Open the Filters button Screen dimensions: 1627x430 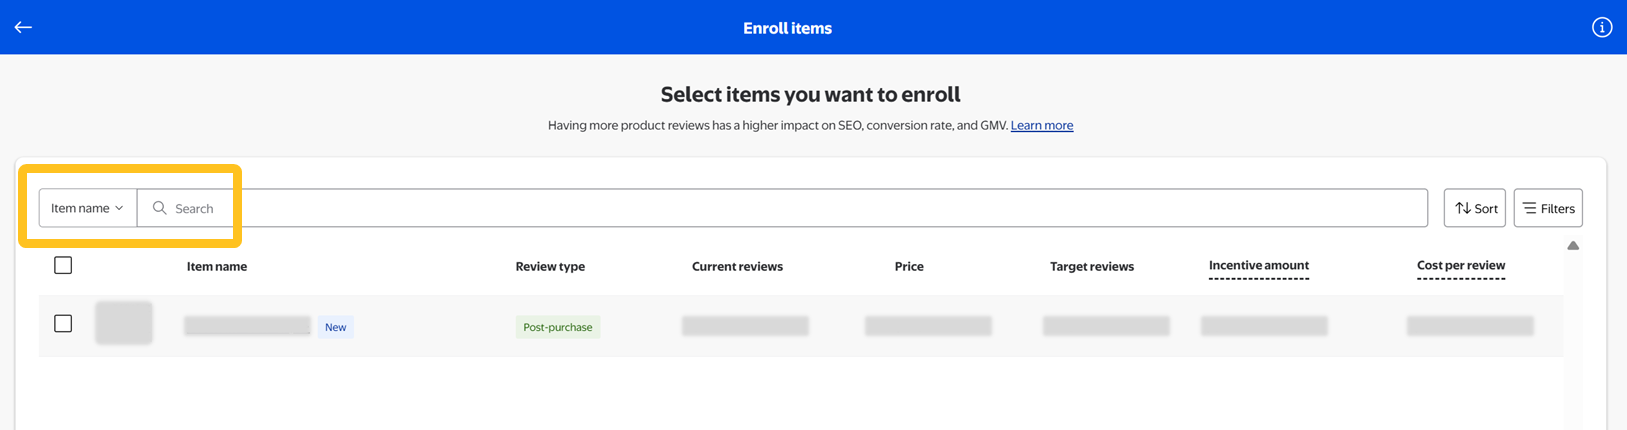pos(1547,208)
